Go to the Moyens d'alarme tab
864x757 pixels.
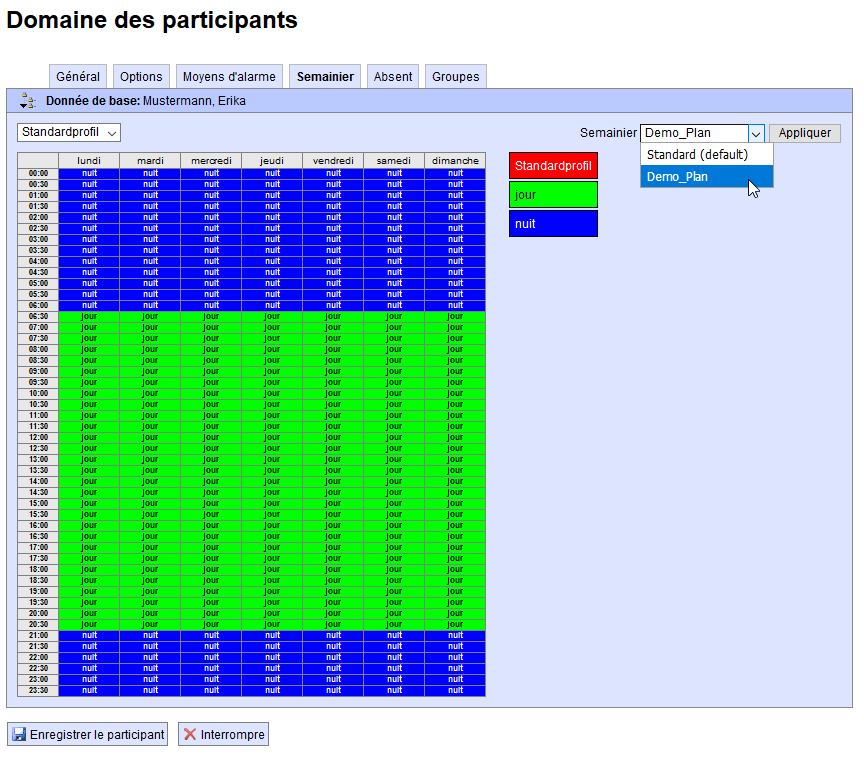229,77
